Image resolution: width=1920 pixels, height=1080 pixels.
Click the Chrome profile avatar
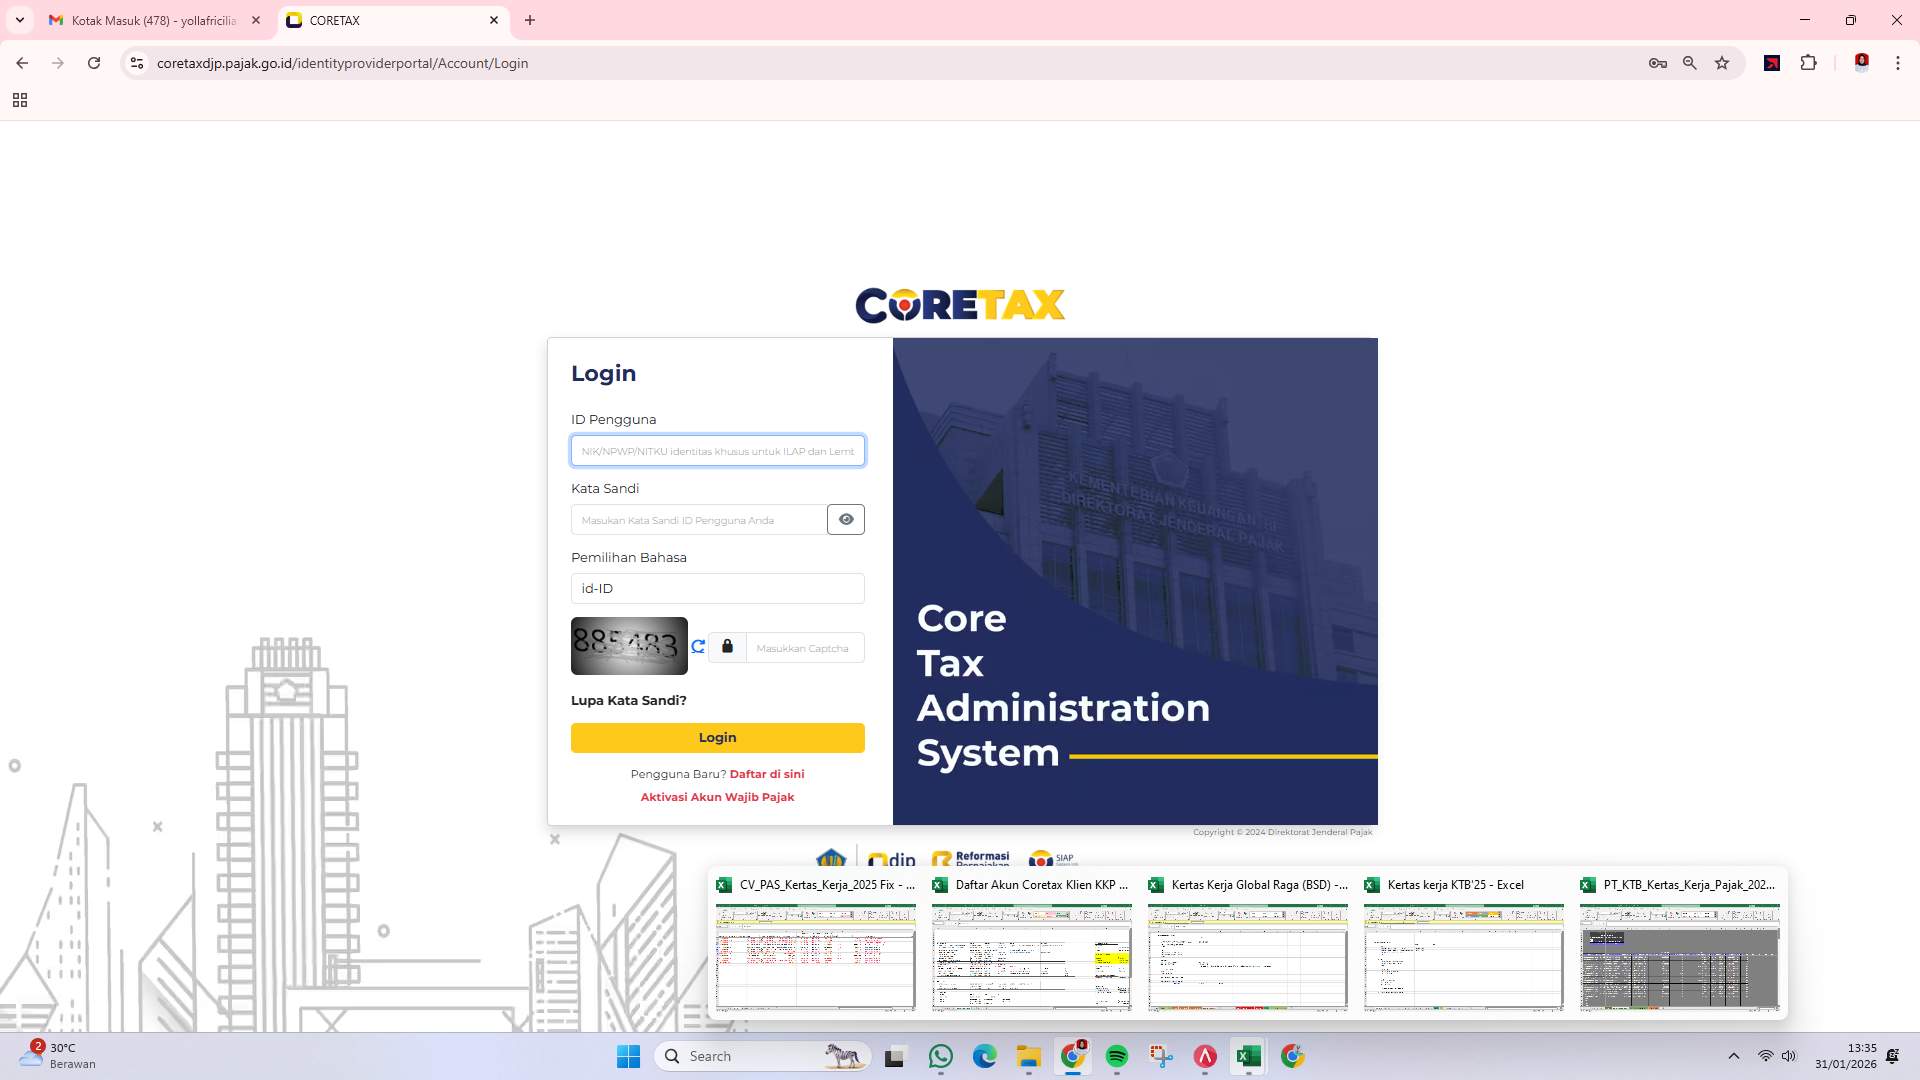point(1860,63)
